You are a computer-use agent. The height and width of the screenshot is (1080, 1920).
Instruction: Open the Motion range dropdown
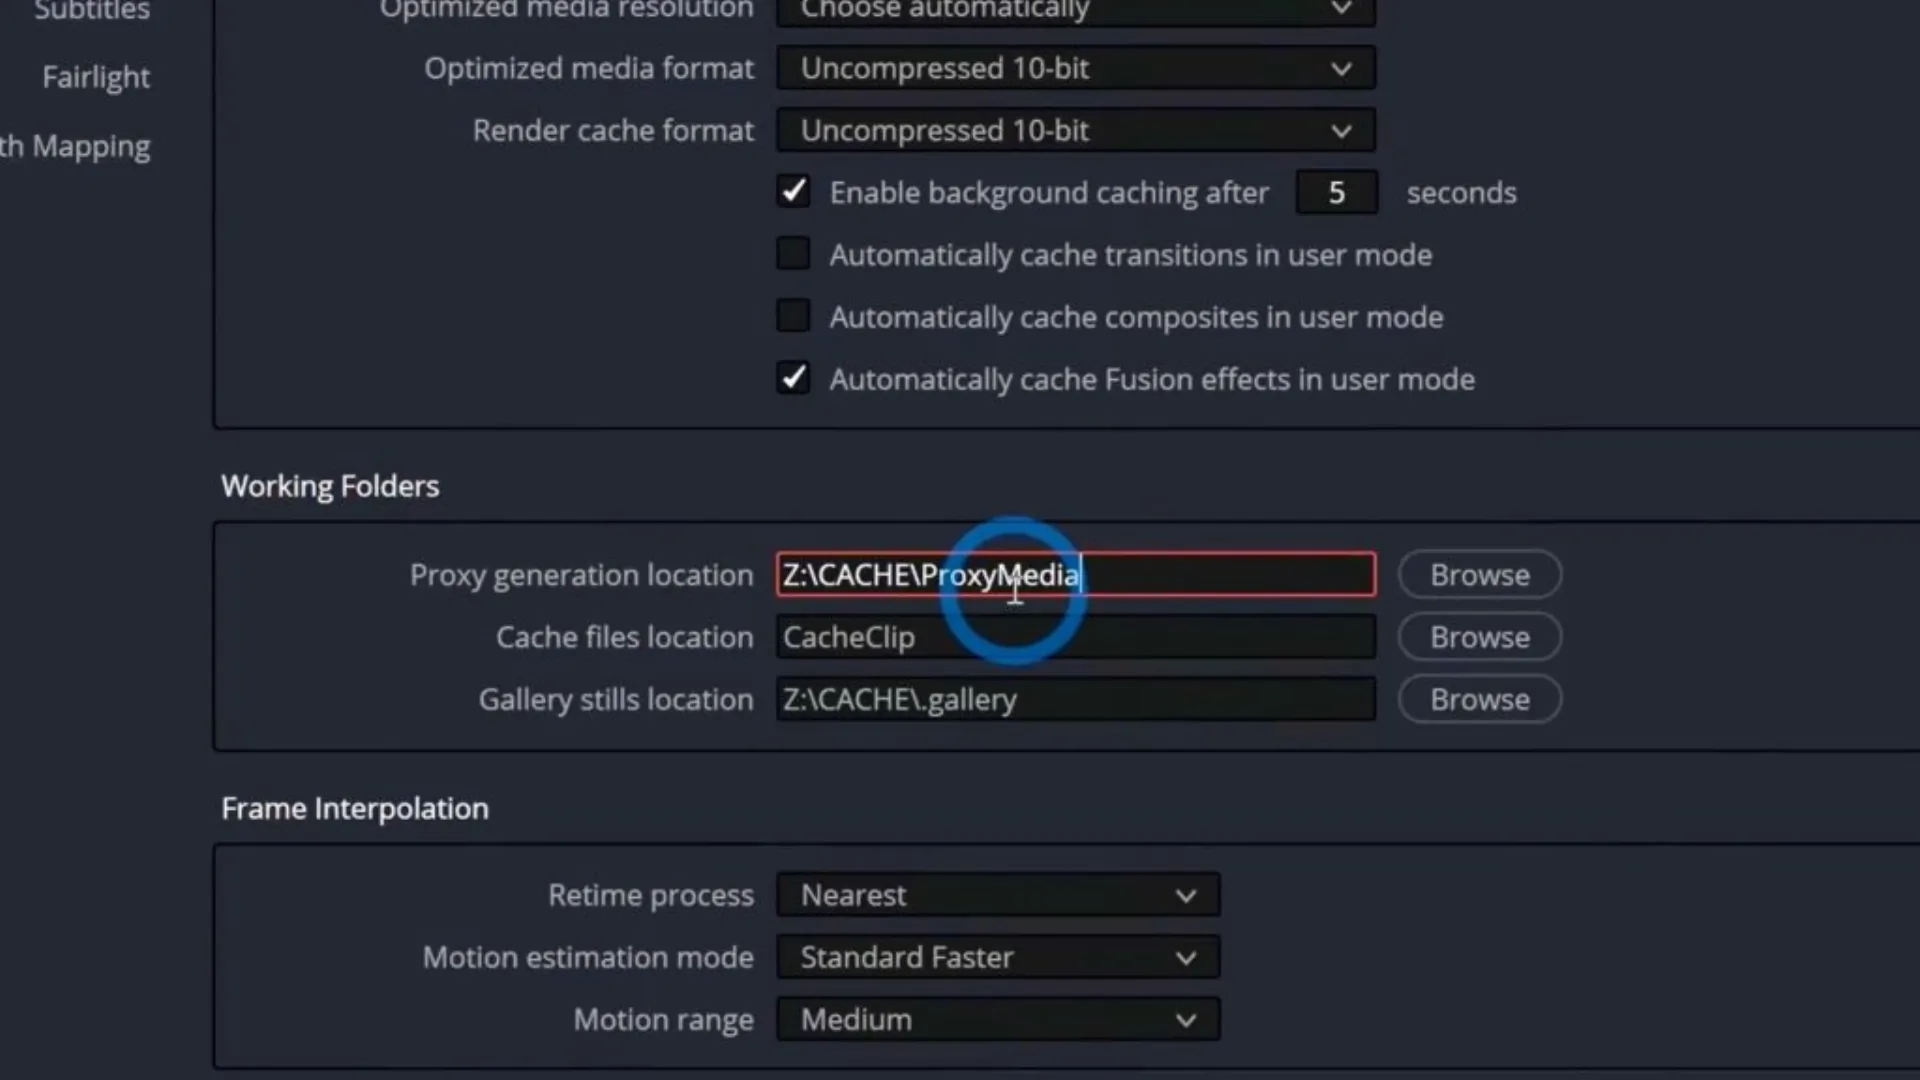(998, 1019)
